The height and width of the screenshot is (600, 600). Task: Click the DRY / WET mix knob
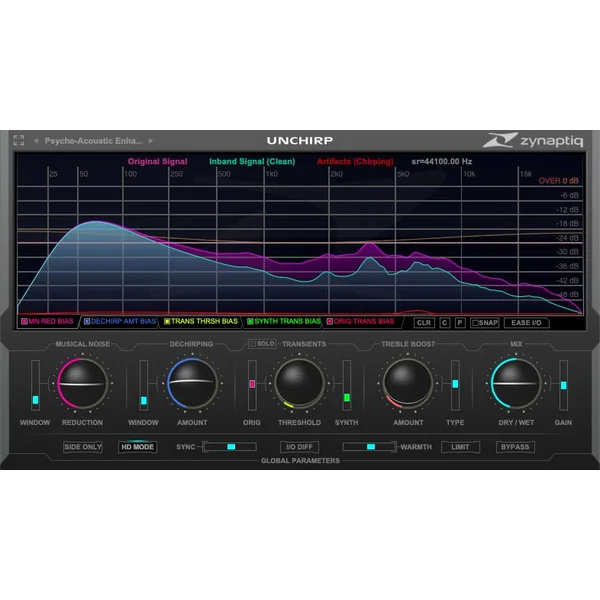tap(516, 383)
